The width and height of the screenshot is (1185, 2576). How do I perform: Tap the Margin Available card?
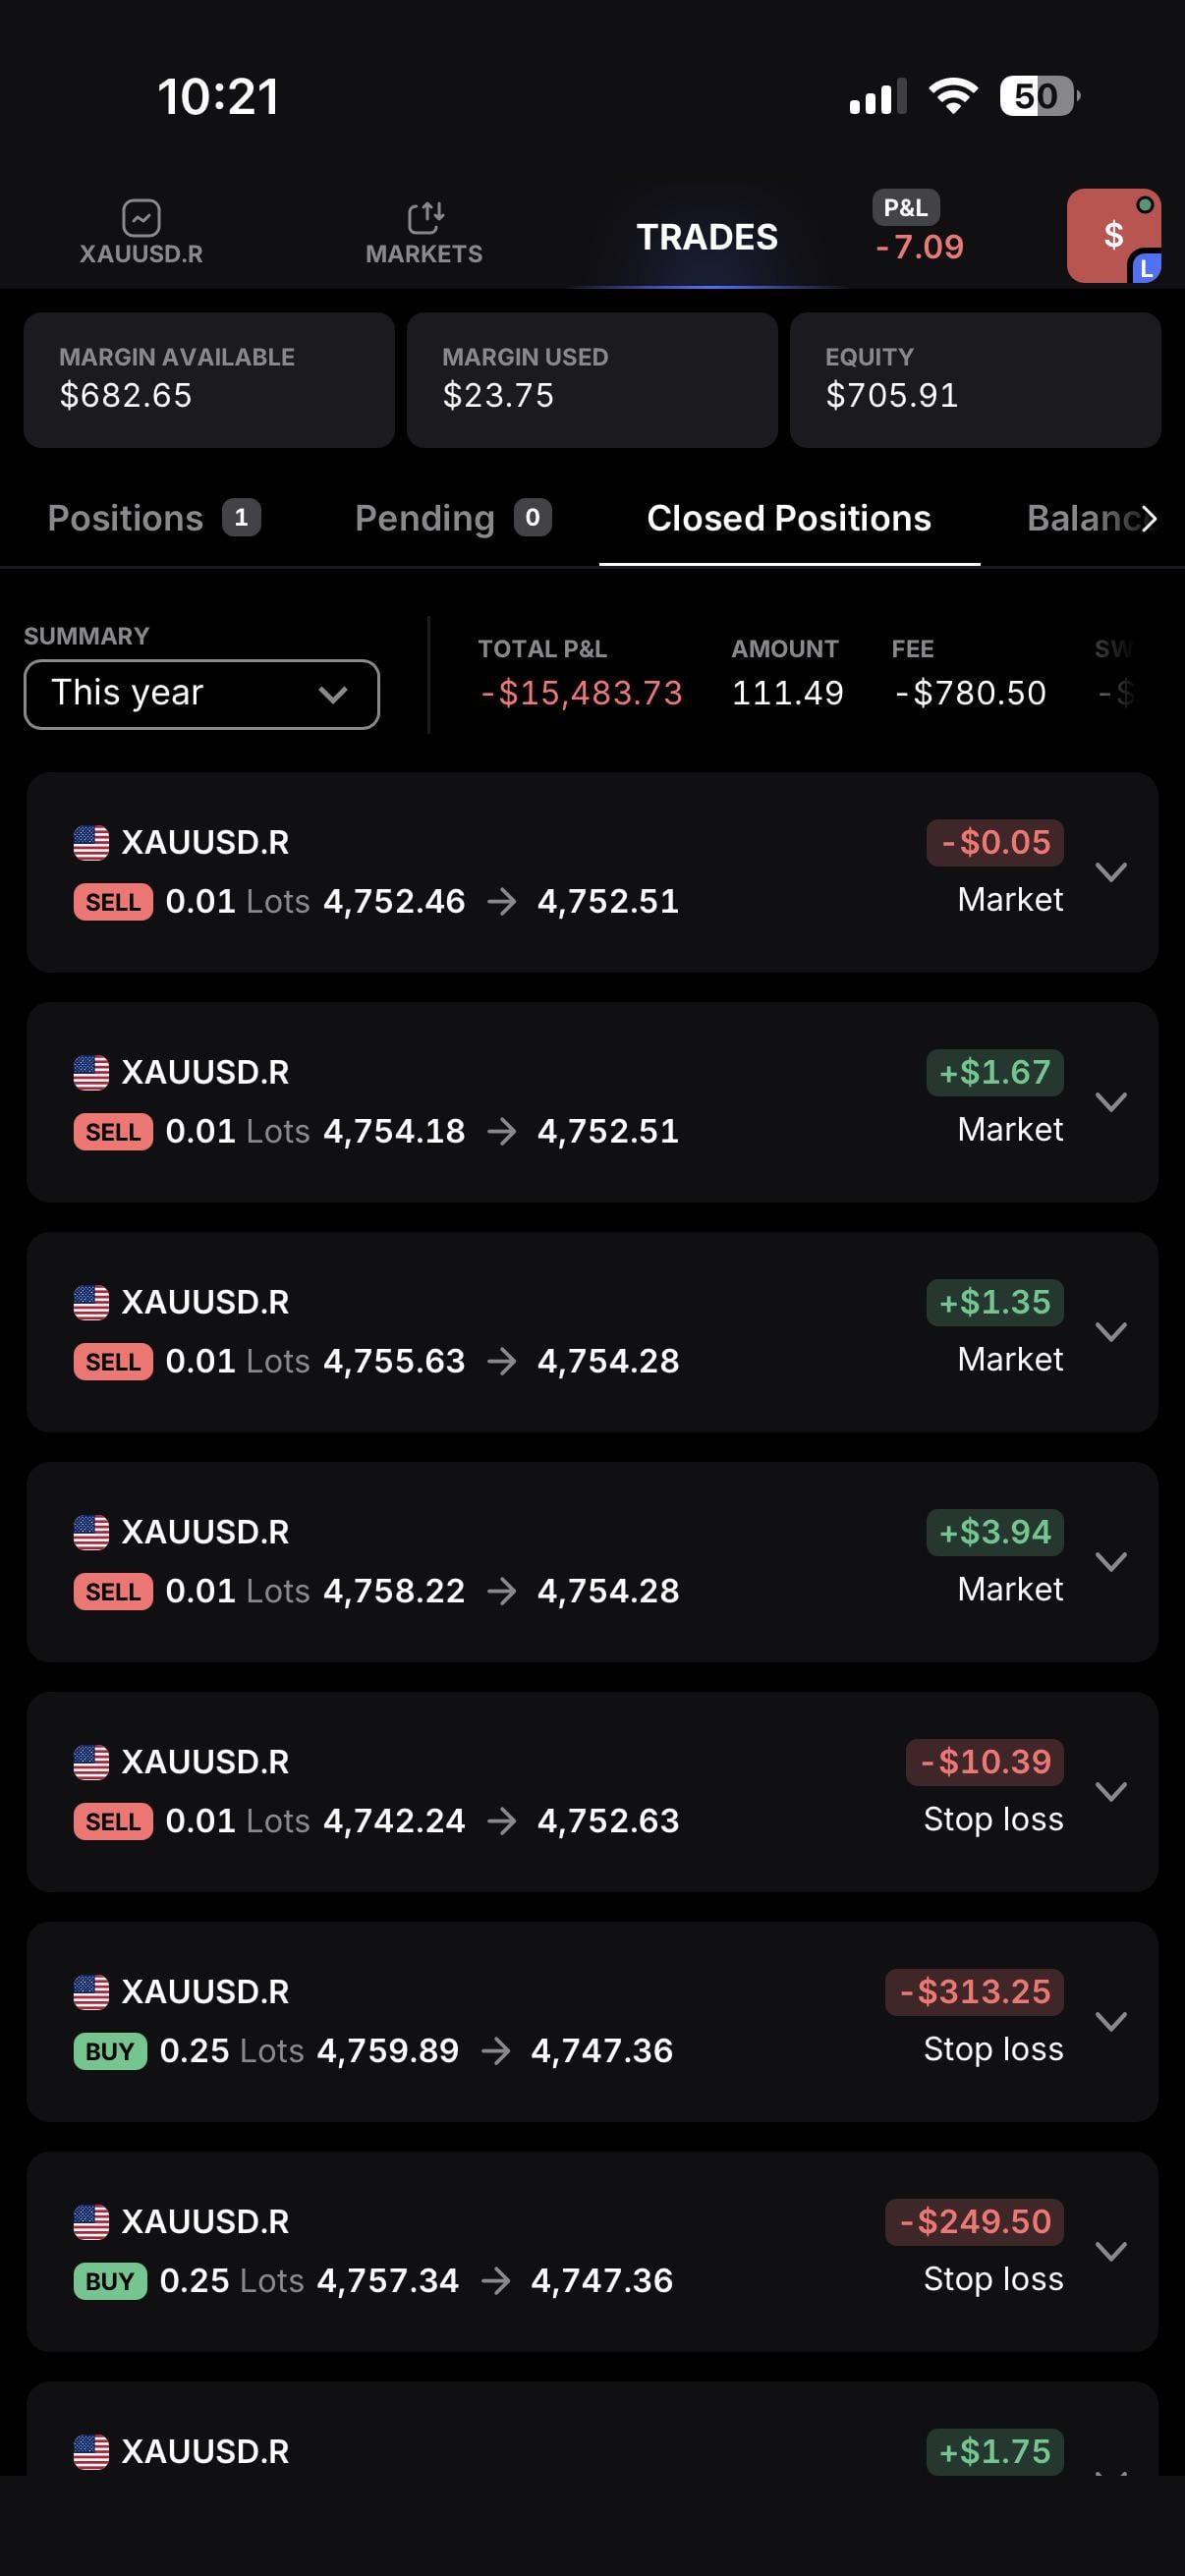pyautogui.click(x=209, y=379)
